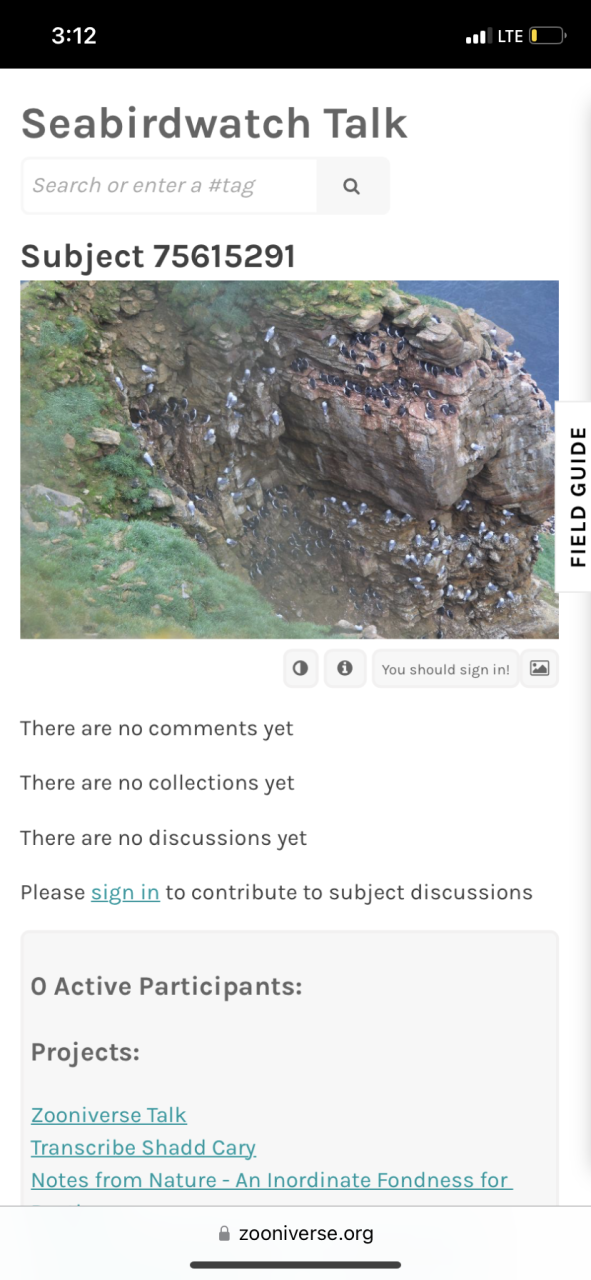Tap the LTE network indicator

510,36
